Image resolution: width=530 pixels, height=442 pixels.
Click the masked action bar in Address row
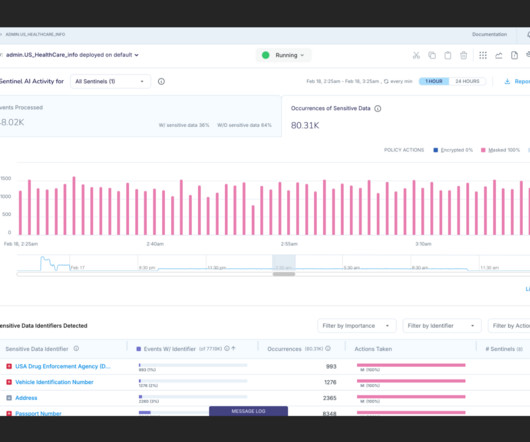tap(411, 397)
